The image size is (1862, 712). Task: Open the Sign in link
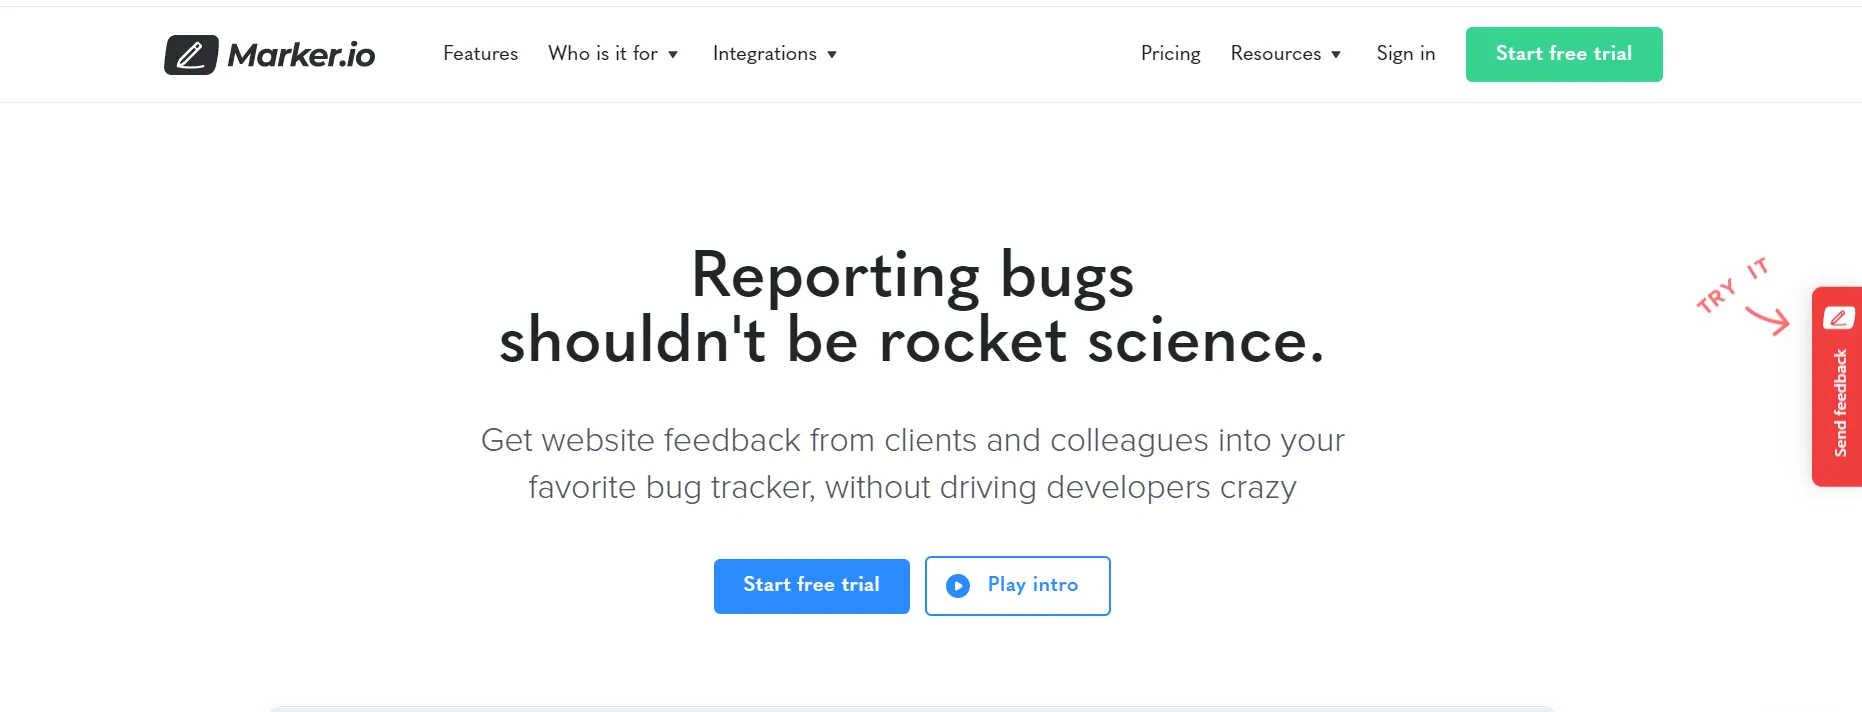click(1405, 54)
